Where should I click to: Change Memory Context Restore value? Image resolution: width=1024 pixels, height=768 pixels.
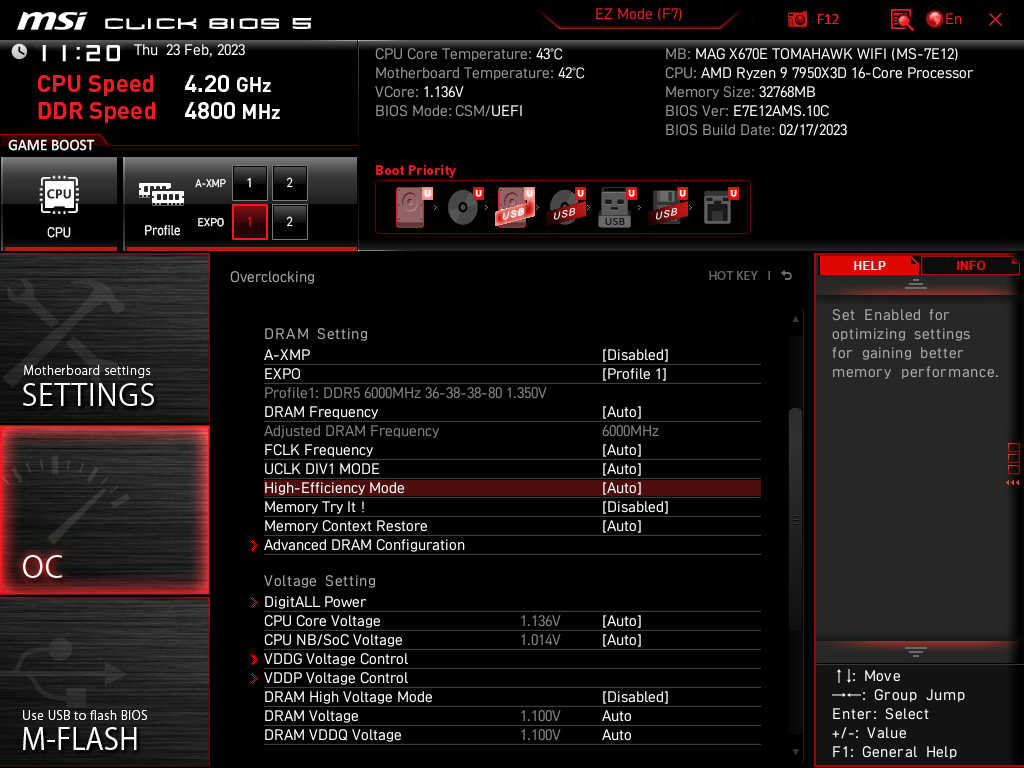[622, 526]
